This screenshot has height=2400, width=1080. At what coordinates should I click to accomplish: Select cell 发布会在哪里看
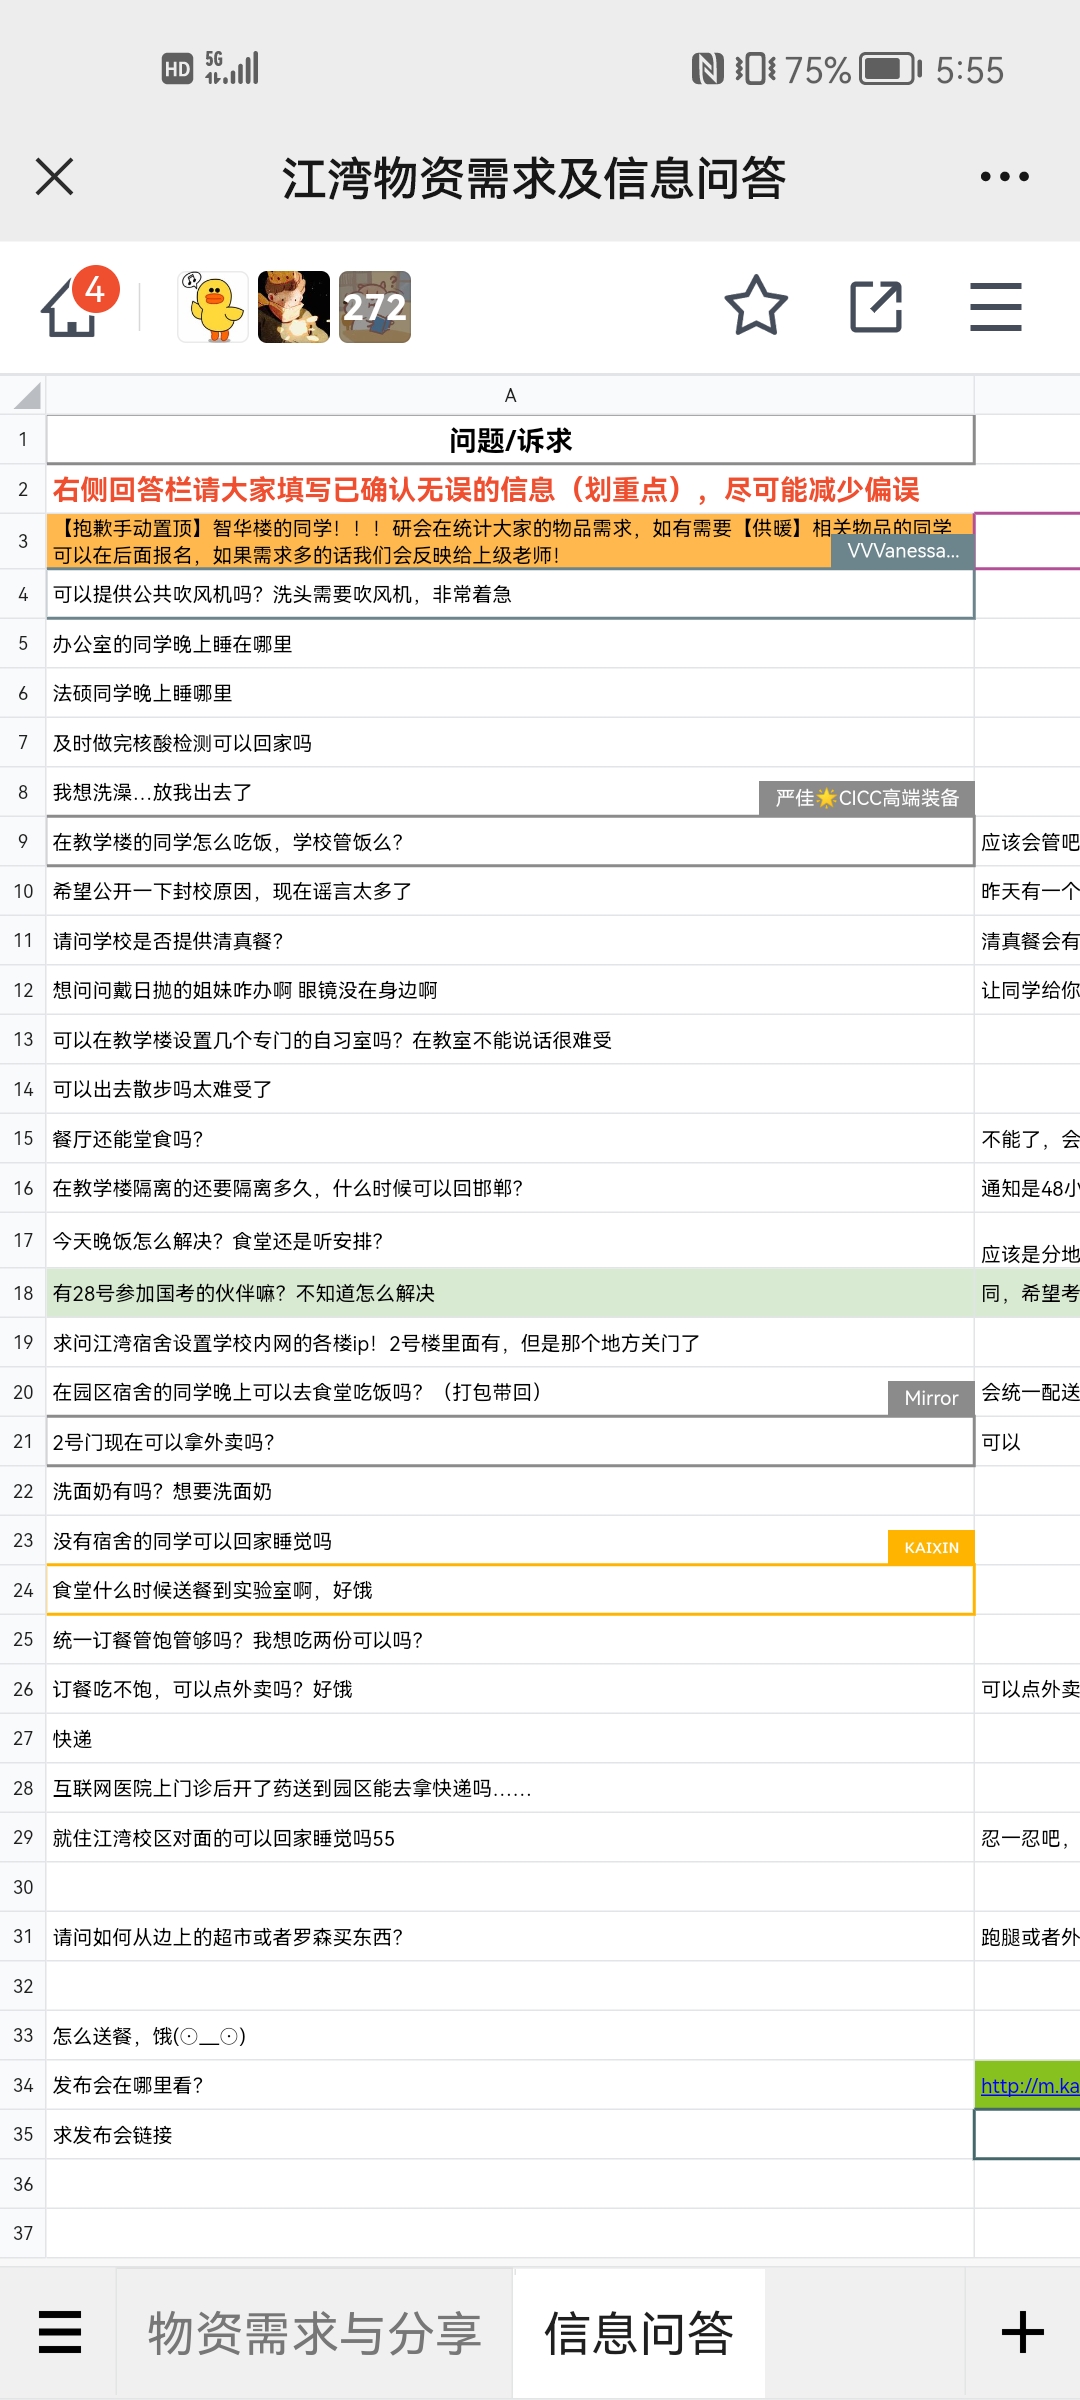pos(510,2085)
